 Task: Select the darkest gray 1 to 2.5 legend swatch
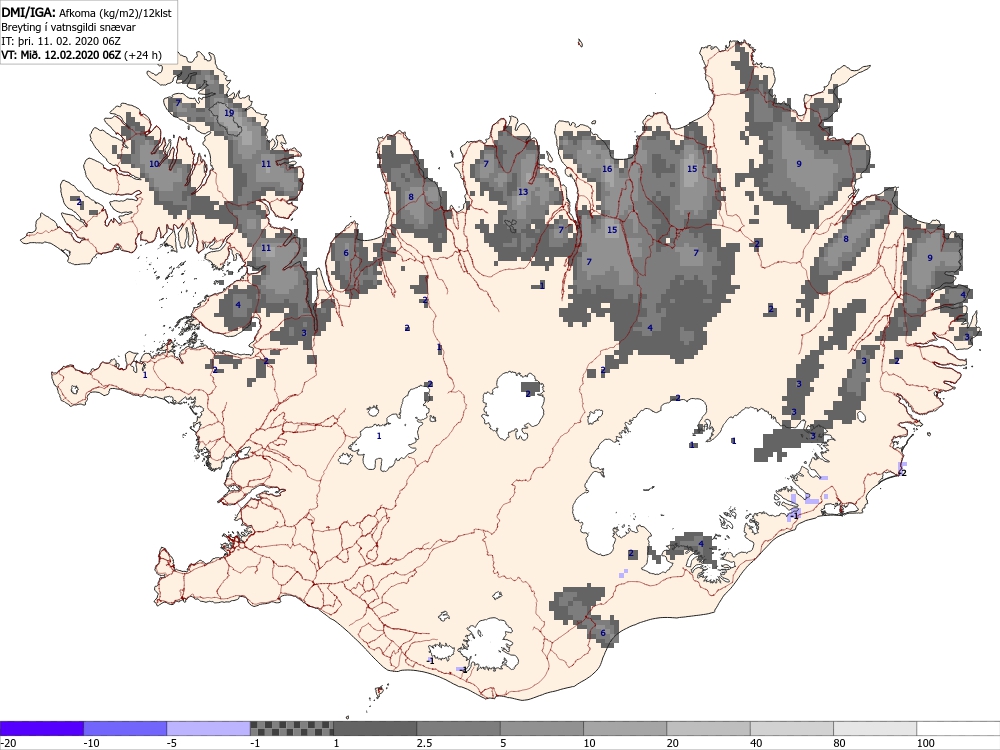click(x=375, y=728)
